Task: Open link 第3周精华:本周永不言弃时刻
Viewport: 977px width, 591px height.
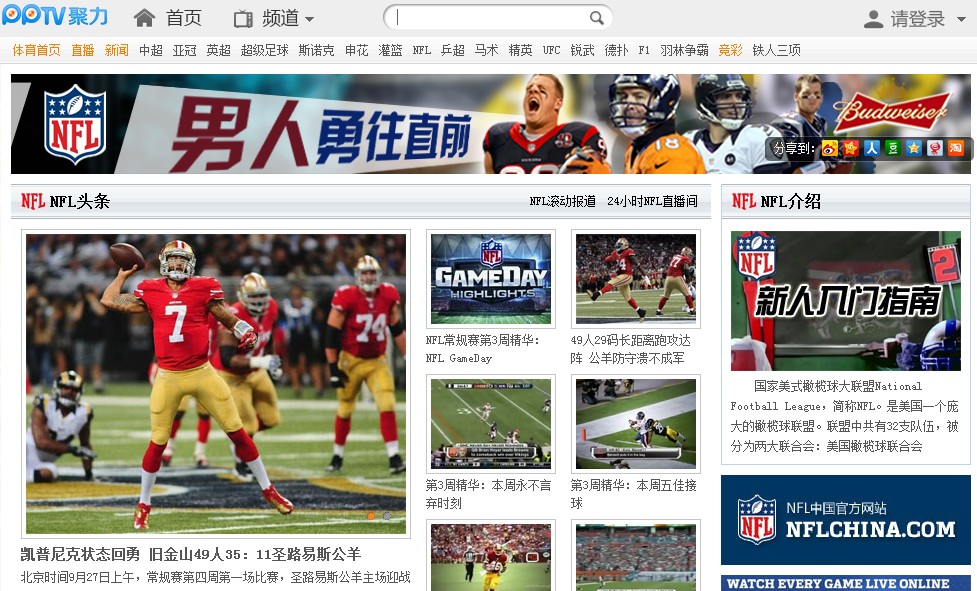Action: click(488, 494)
